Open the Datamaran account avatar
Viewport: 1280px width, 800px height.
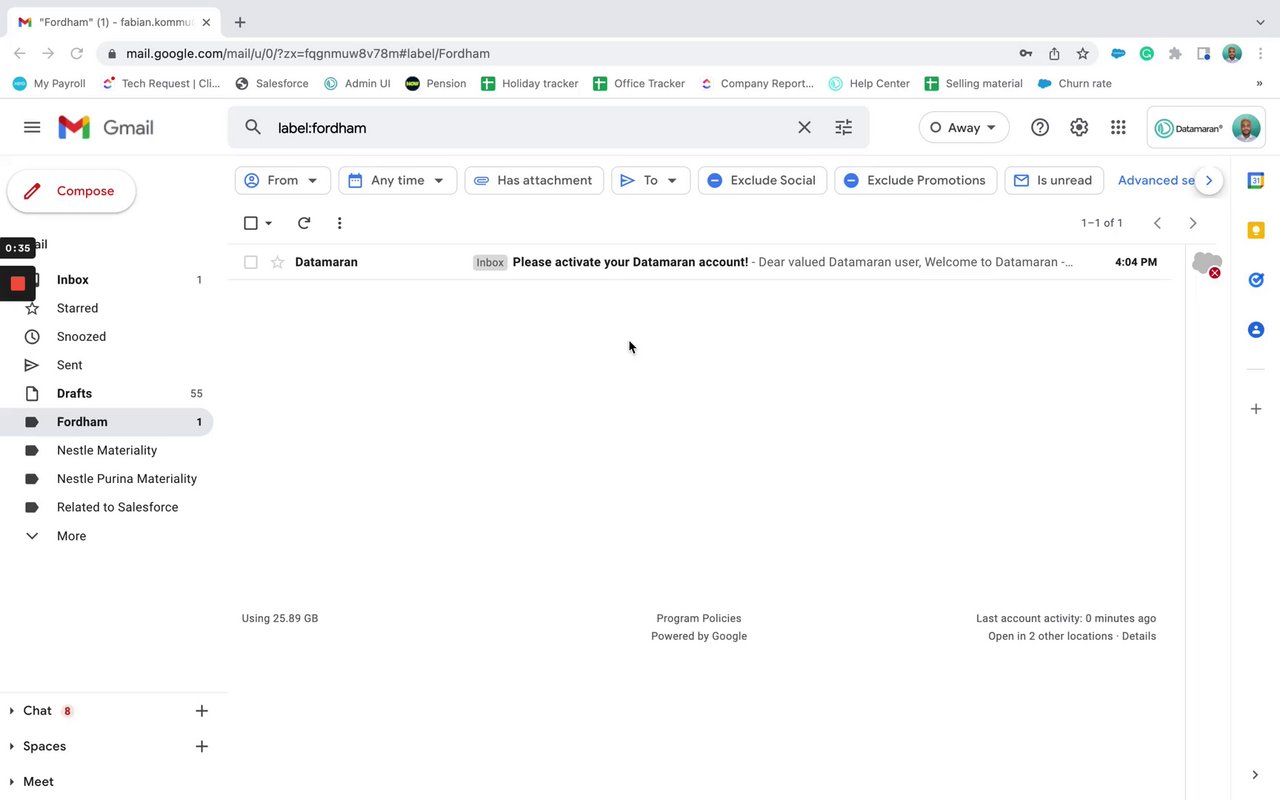coord(1245,127)
